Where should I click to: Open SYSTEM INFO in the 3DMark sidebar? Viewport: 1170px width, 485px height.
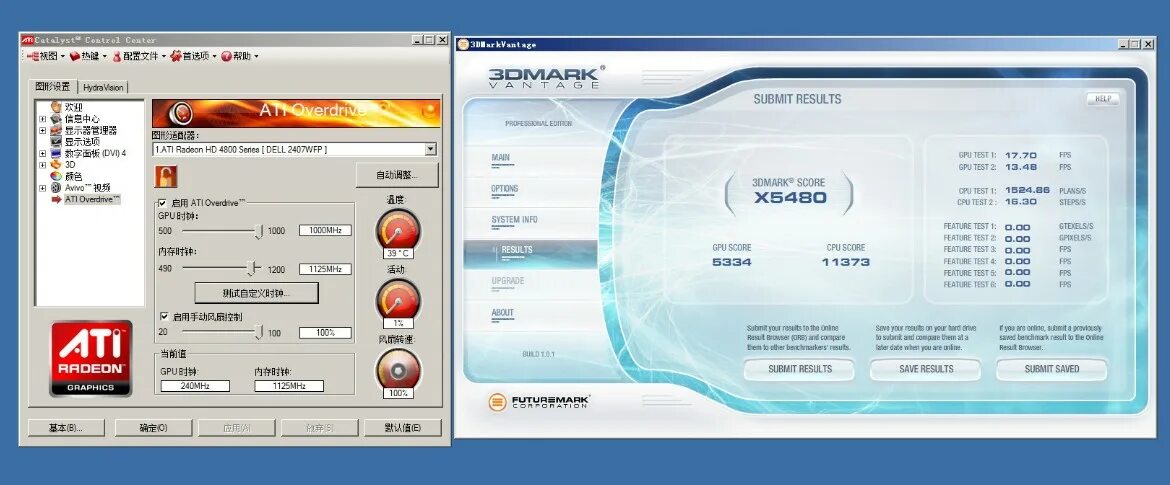[514, 219]
